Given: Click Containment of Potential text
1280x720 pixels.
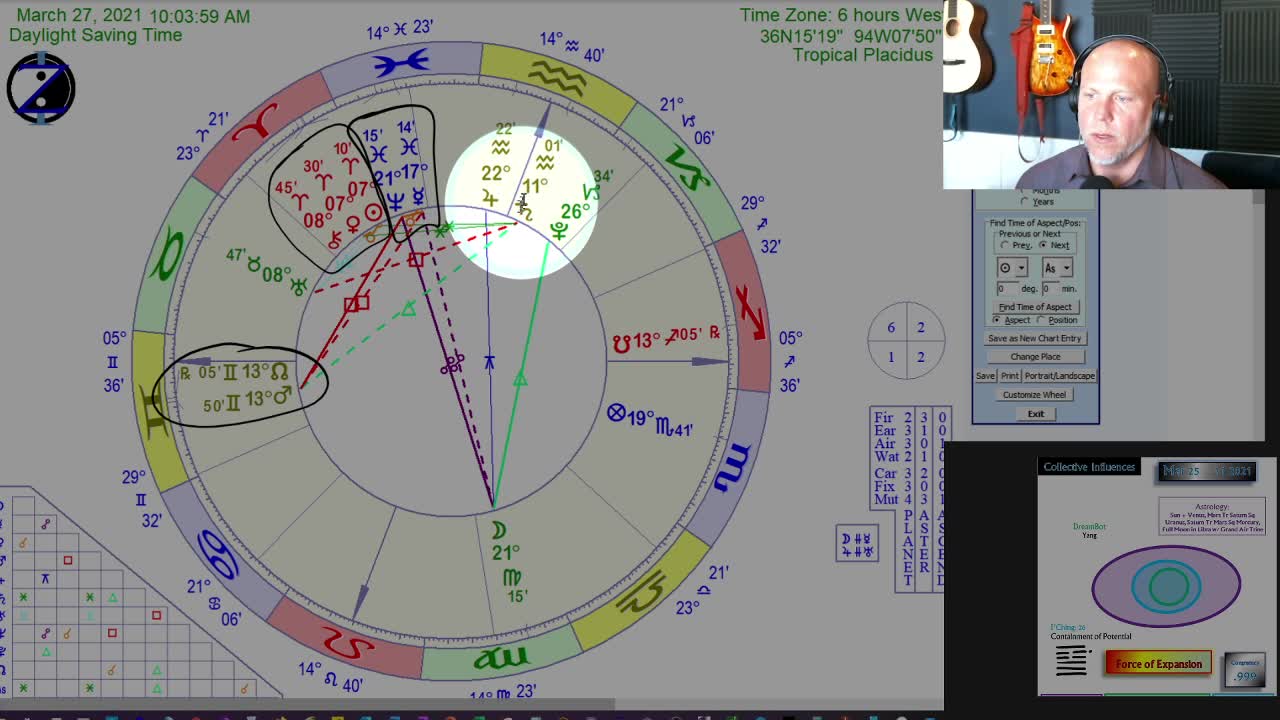Looking at the screenshot, I should (x=1091, y=636).
